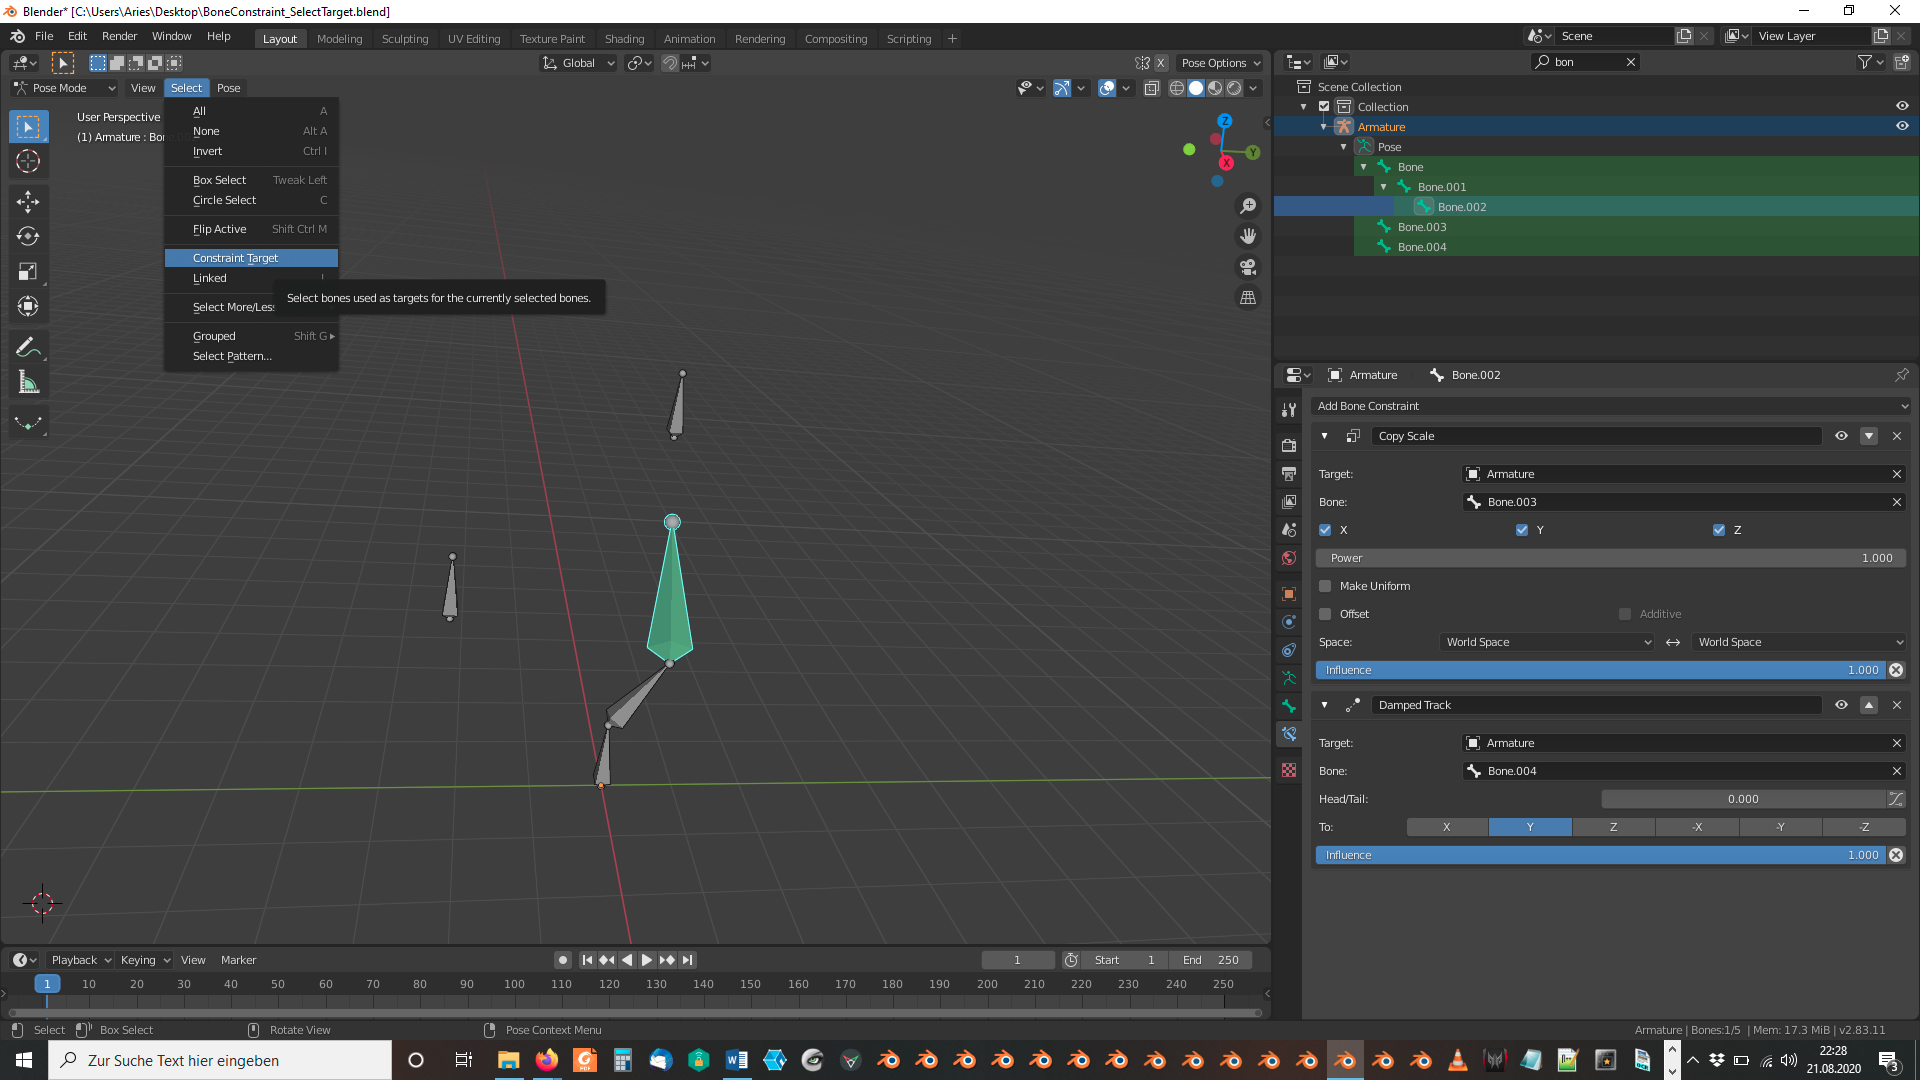The width and height of the screenshot is (1920, 1080).
Task: Set Damped Track axis to Z
Action: click(1613, 827)
